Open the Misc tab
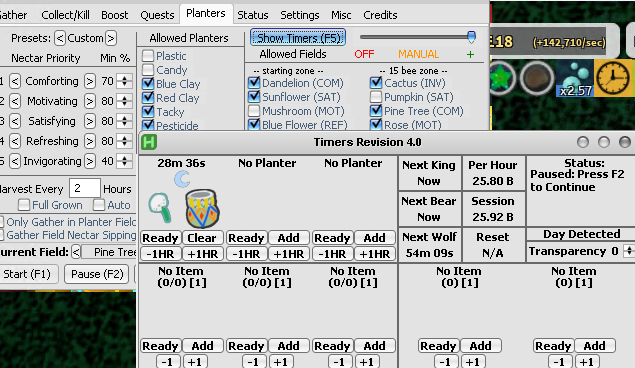The height and width of the screenshot is (368, 635). pyautogui.click(x=341, y=15)
